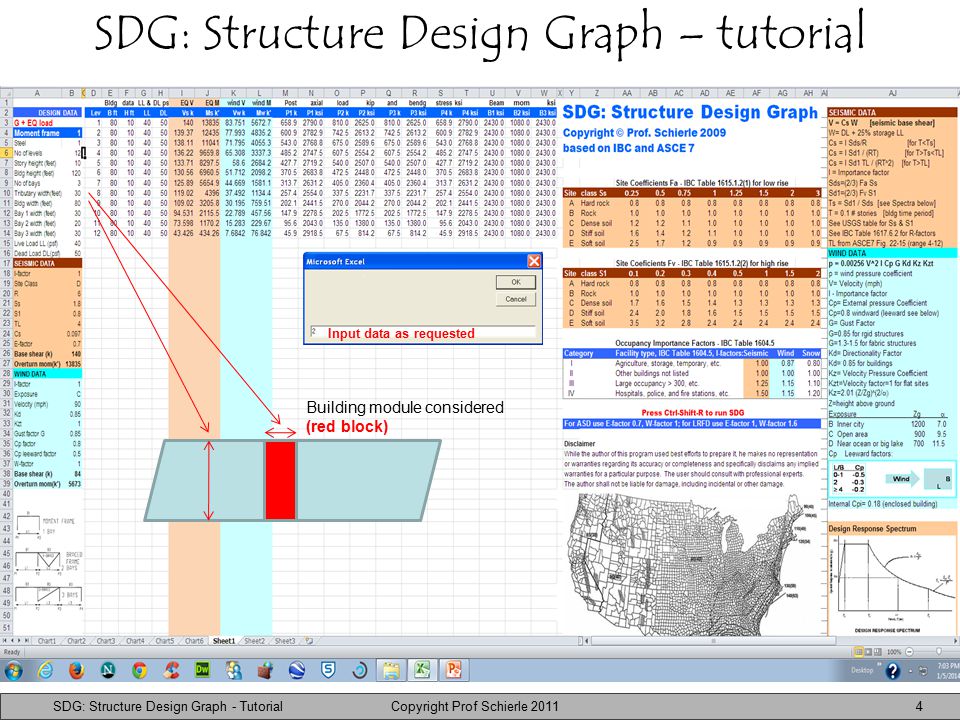
Task: Switch to the Chart3 sheet tab
Action: point(106,641)
